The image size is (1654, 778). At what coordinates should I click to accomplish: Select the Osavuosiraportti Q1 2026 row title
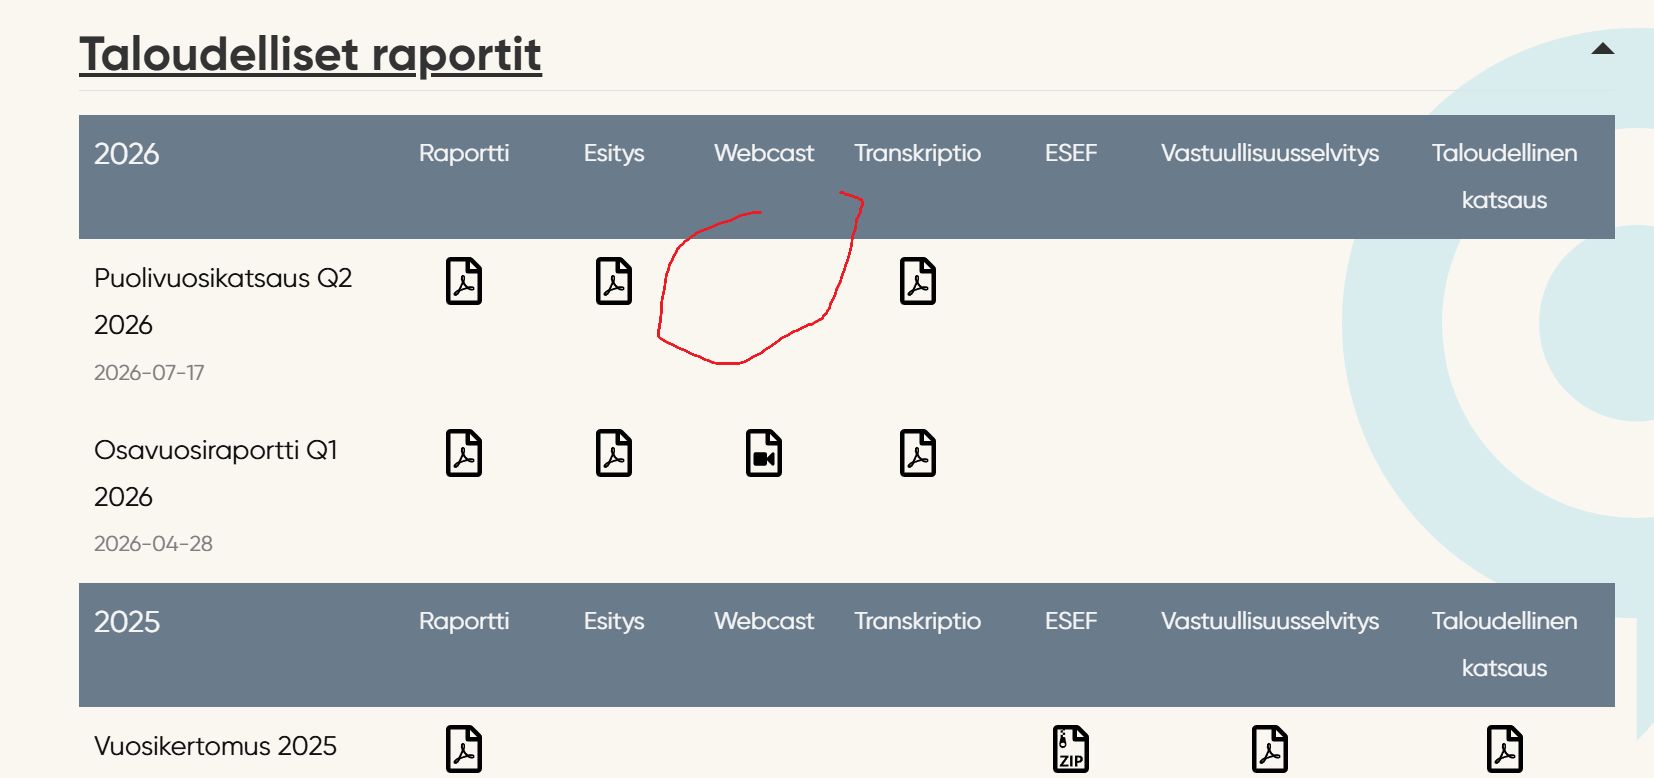(216, 473)
